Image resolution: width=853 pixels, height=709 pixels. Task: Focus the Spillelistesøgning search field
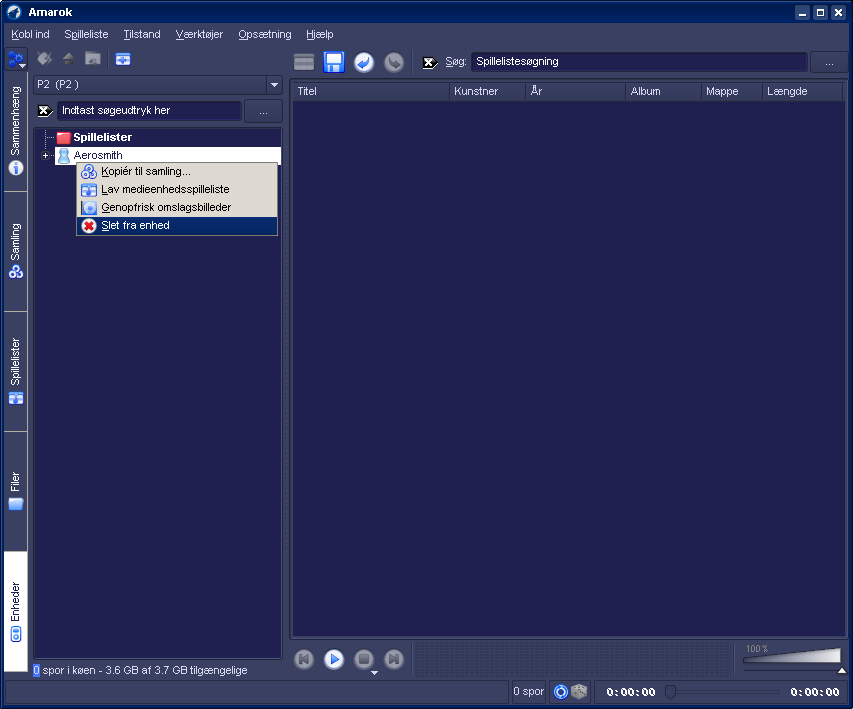639,62
